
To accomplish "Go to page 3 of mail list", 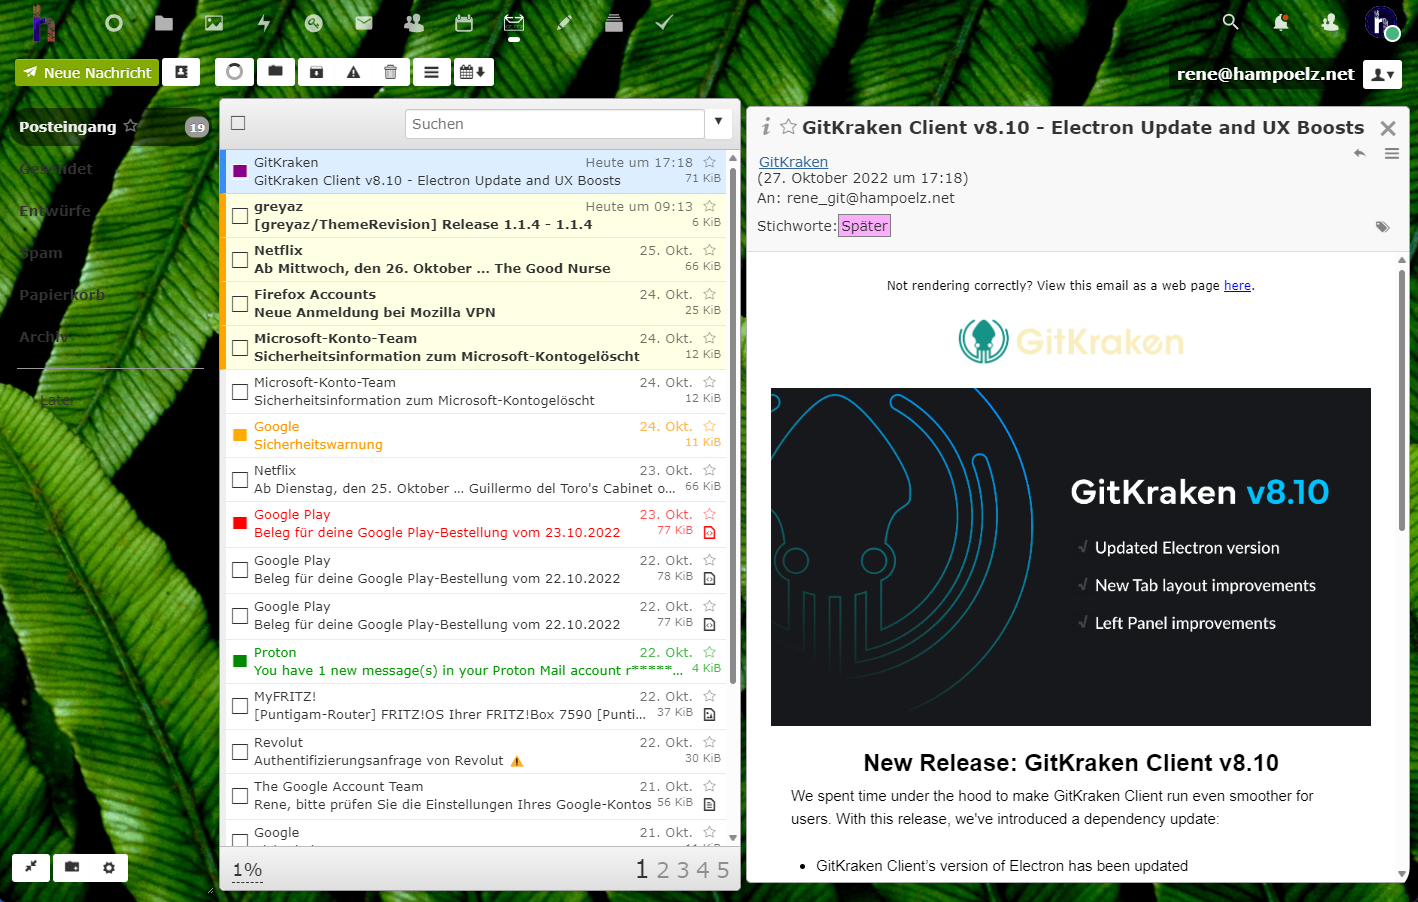I will click(x=683, y=870).
